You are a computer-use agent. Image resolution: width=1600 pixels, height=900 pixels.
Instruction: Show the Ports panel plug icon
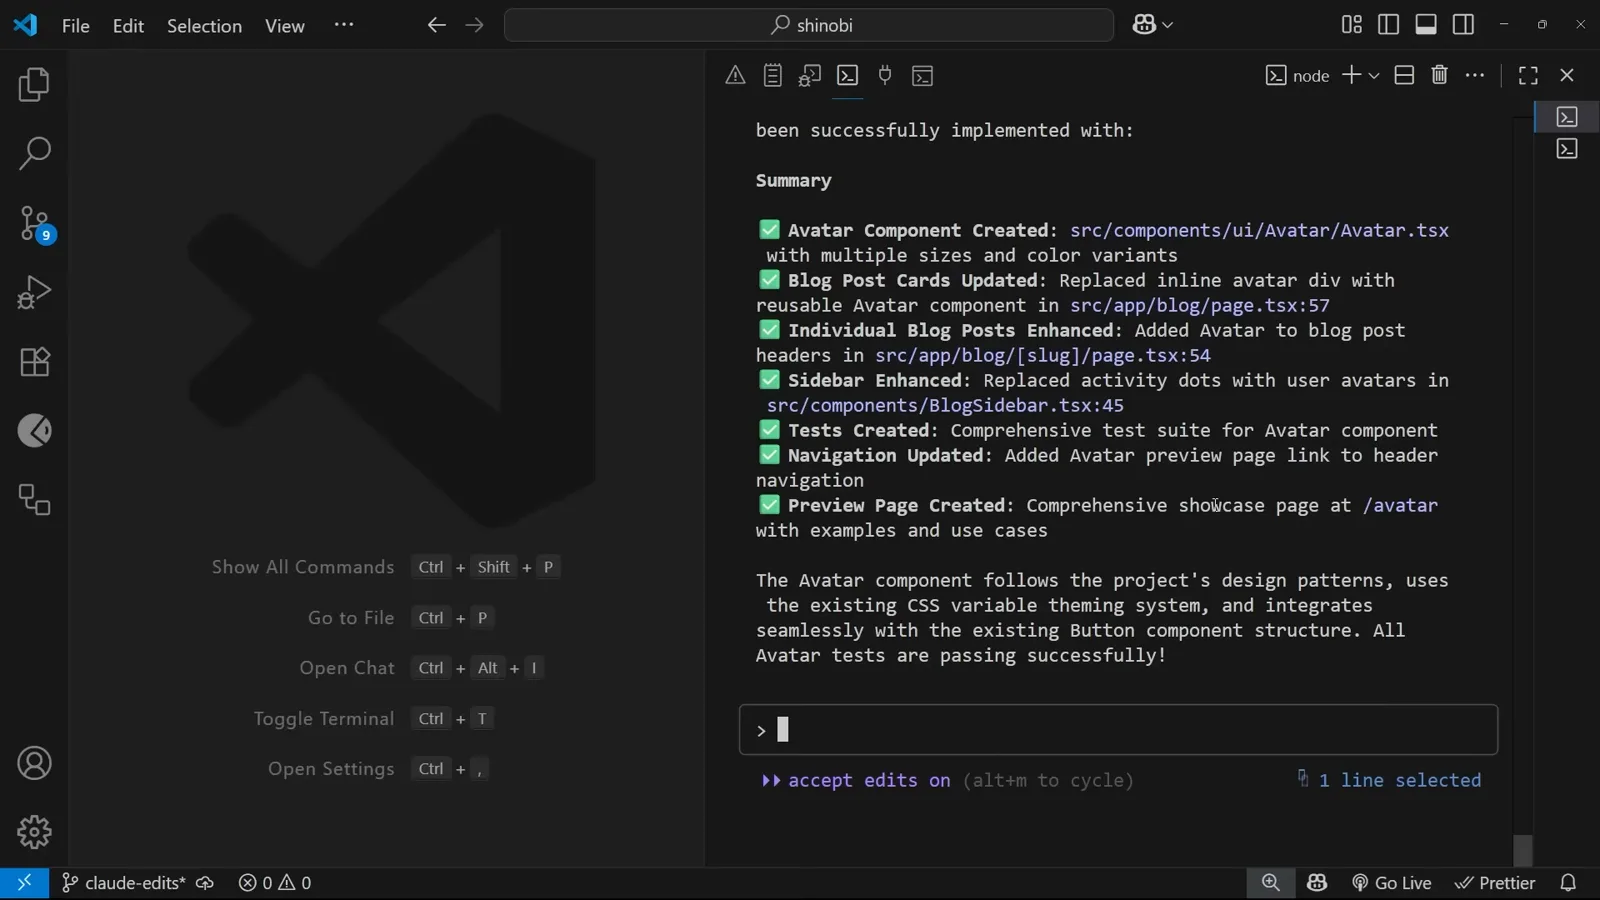[885, 75]
